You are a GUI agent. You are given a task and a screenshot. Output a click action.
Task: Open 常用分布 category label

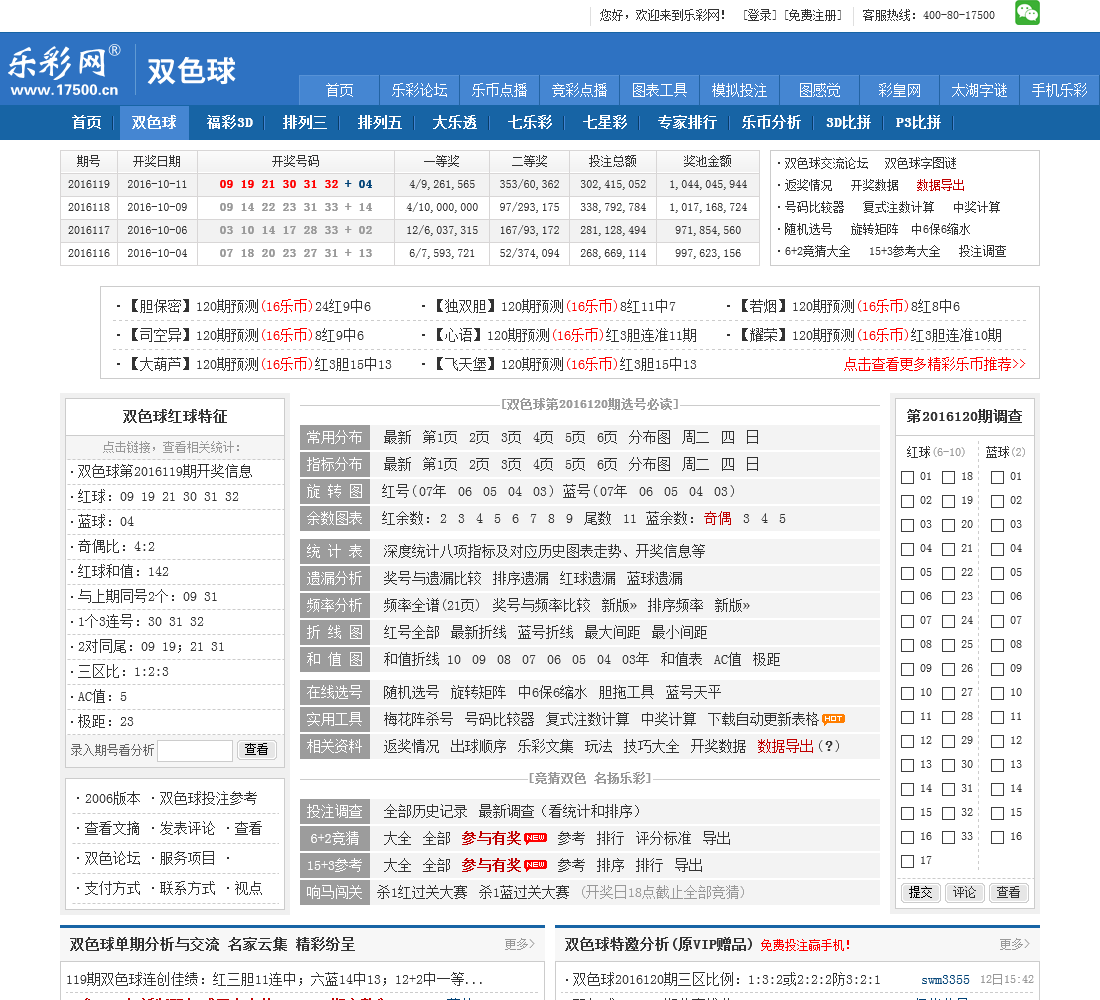[x=335, y=437]
